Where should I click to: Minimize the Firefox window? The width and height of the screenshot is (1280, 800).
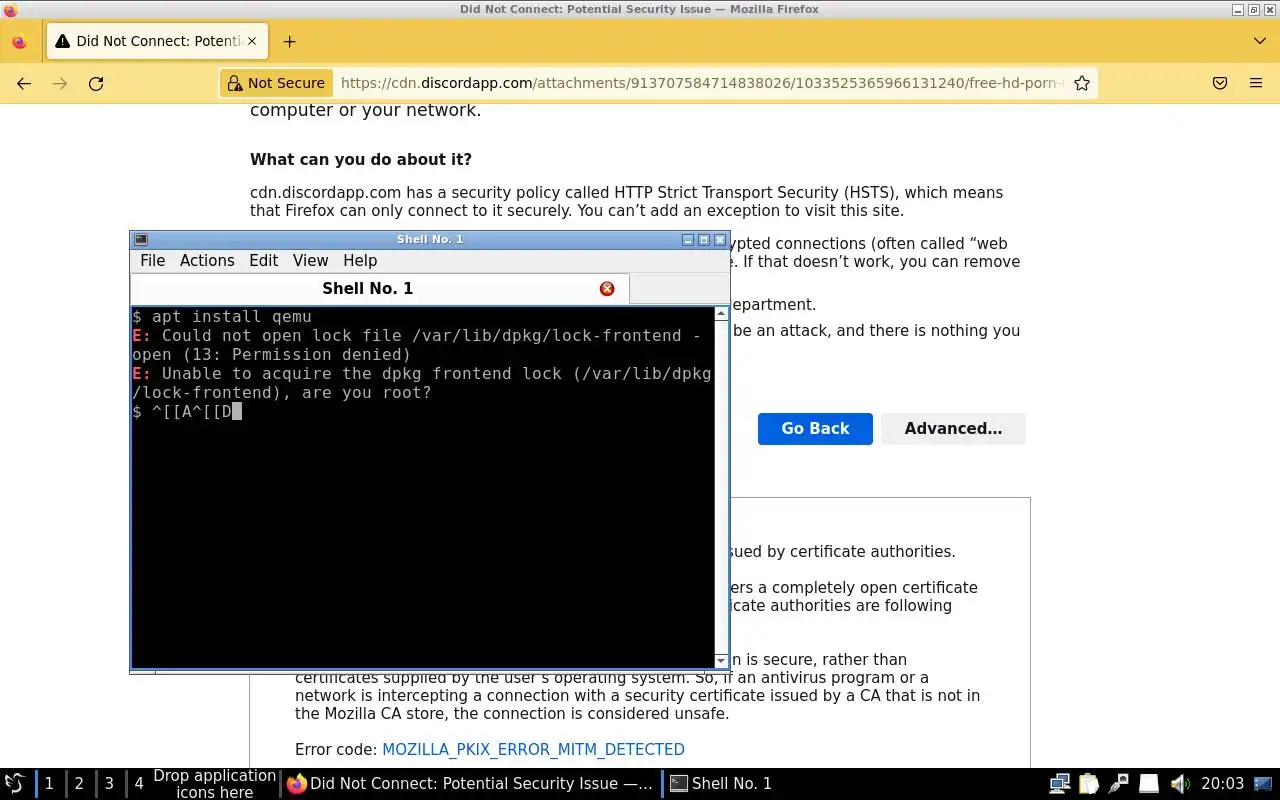[1239, 9]
